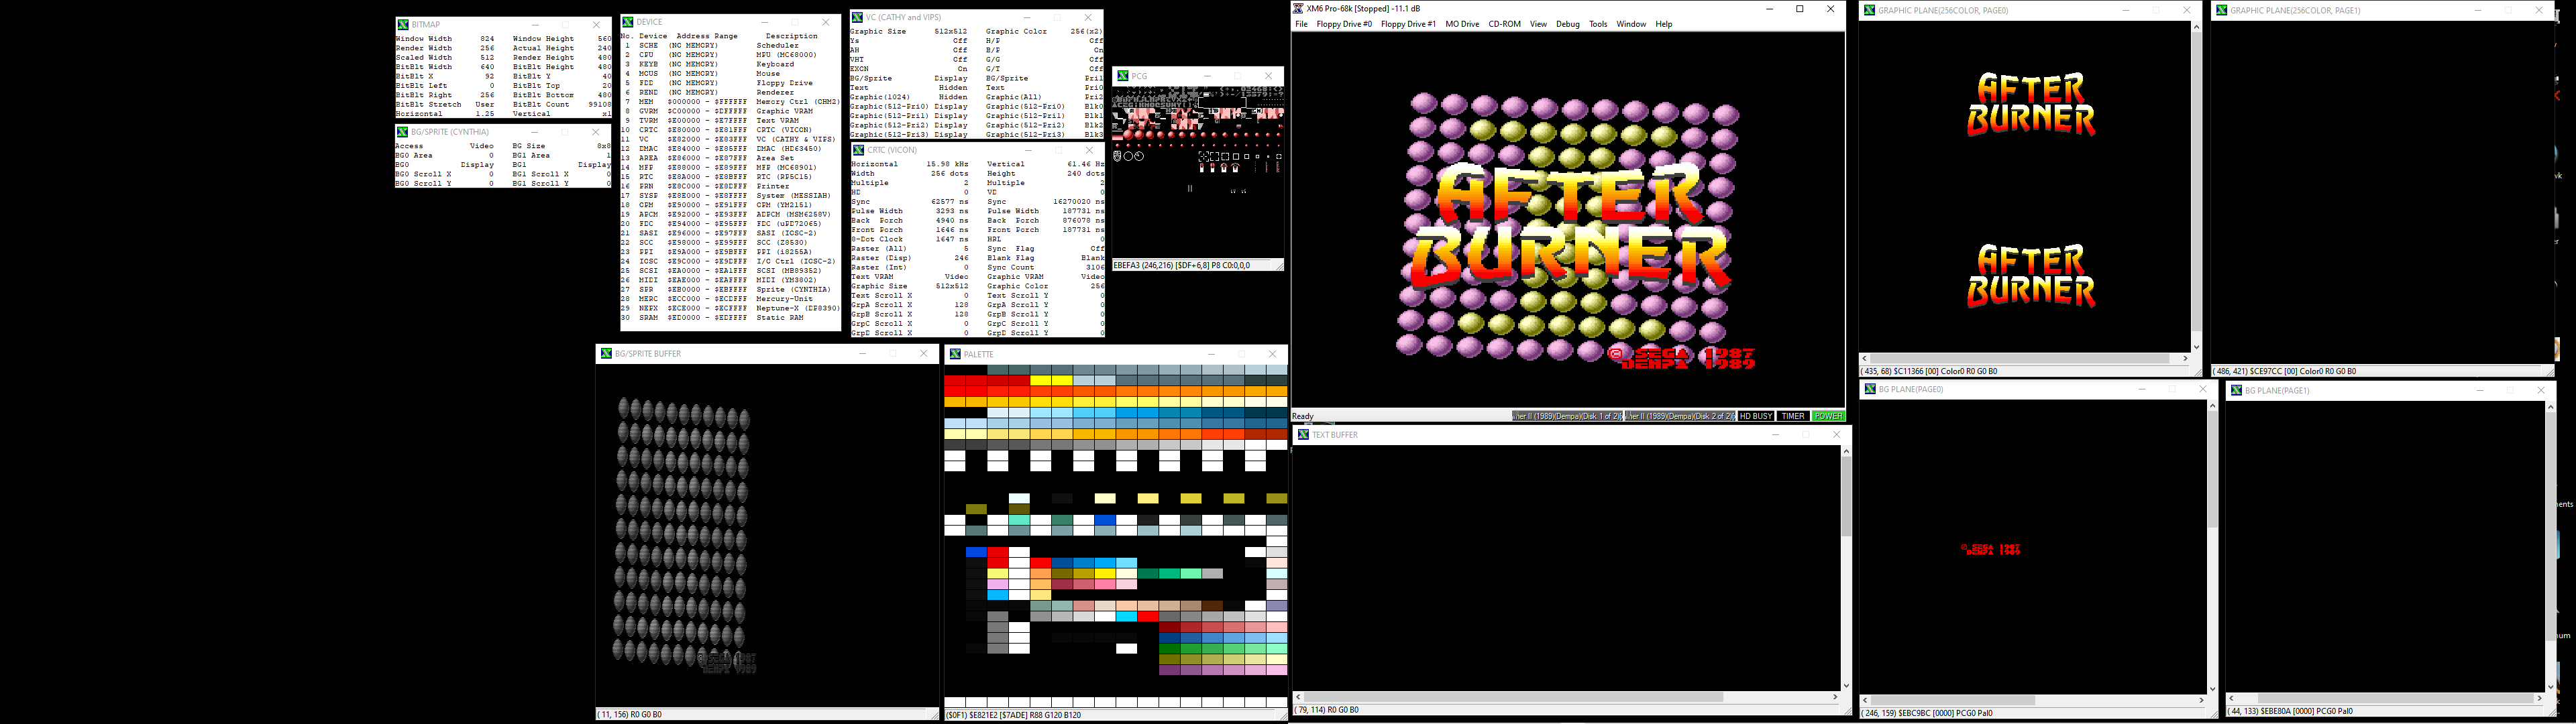Image resolution: width=2576 pixels, height=724 pixels.
Task: Click the Ready status text
Action: point(1303,416)
